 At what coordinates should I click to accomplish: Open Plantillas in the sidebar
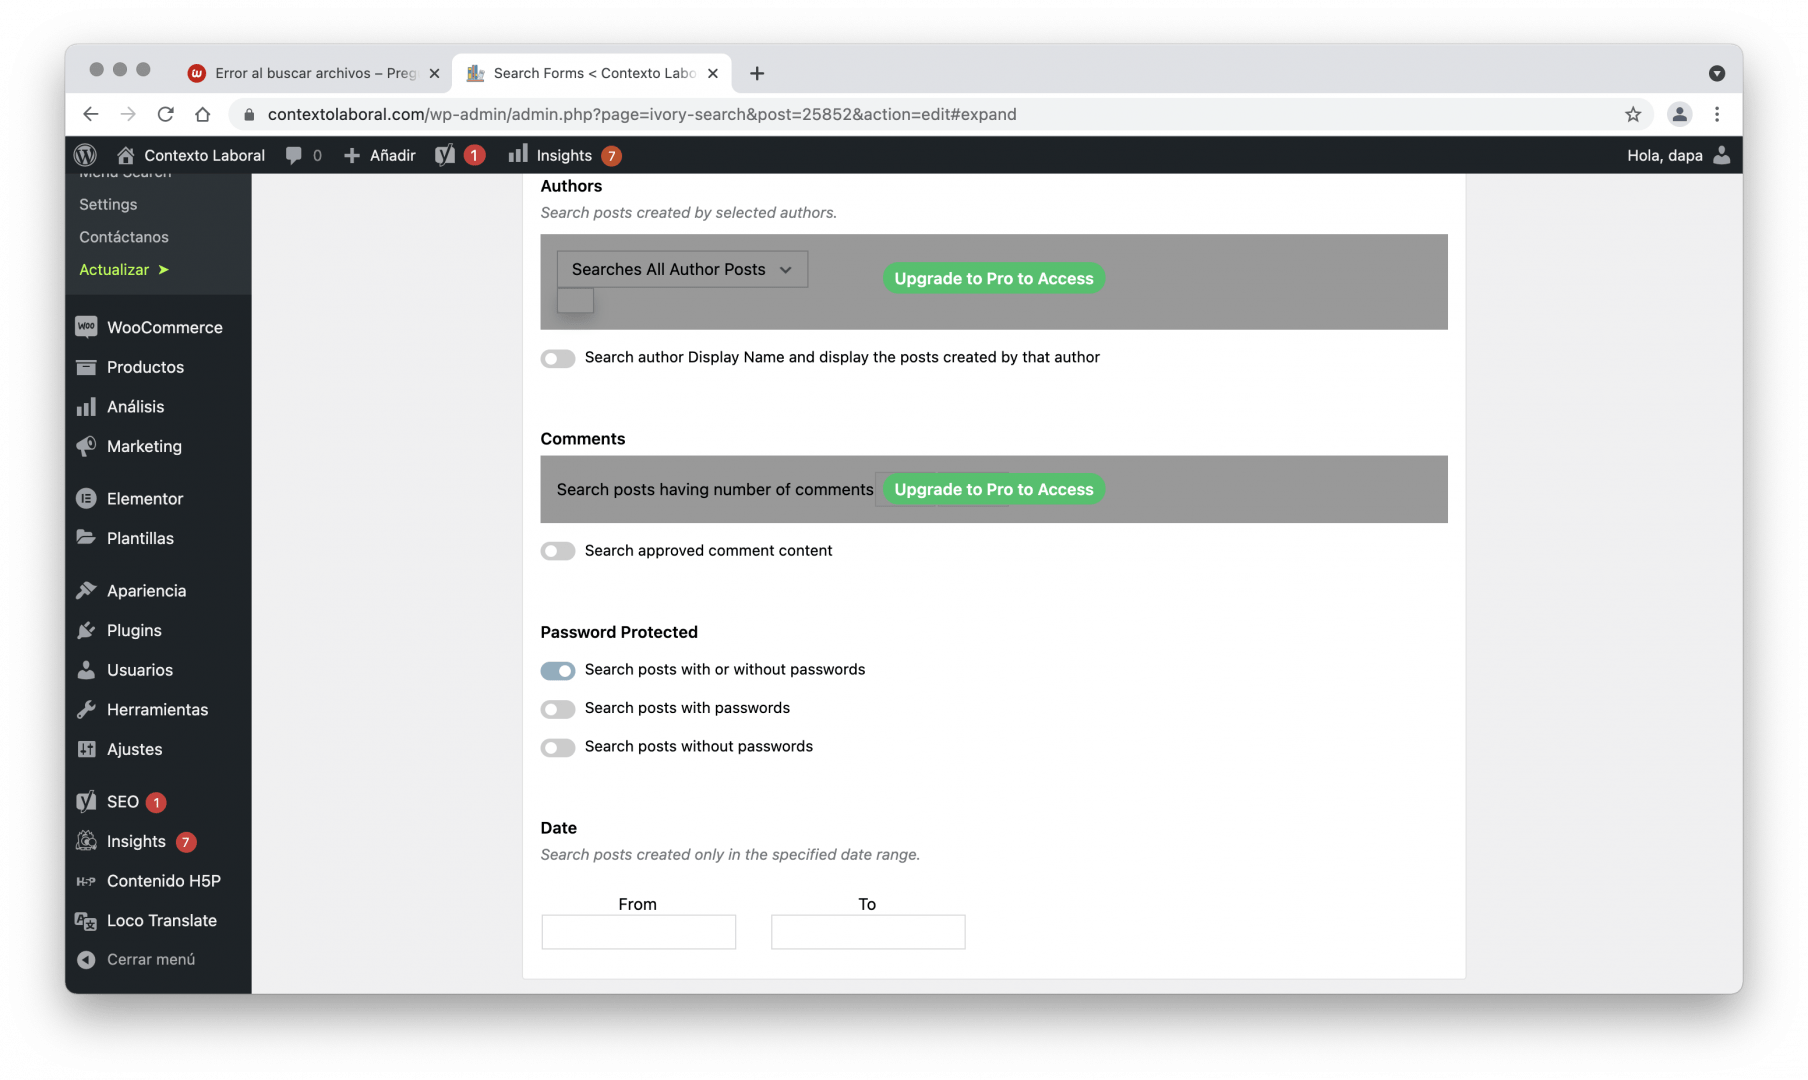pos(158,538)
